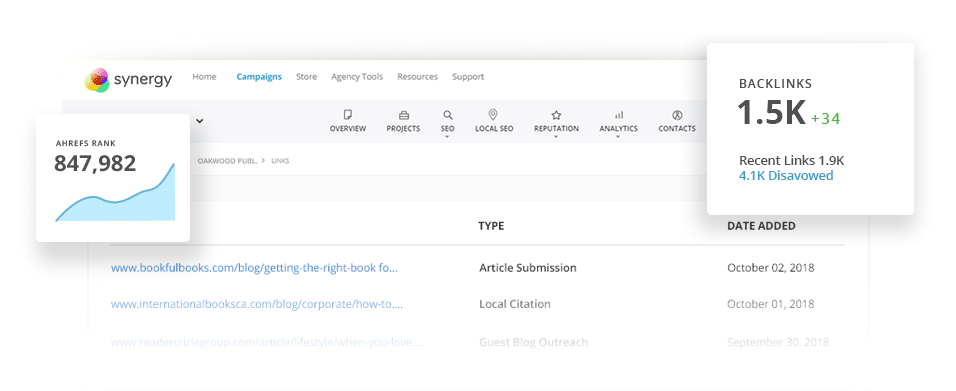Viewport: 956px width, 391px height.
Task: Open the campaign selector chevron
Action: pos(199,121)
